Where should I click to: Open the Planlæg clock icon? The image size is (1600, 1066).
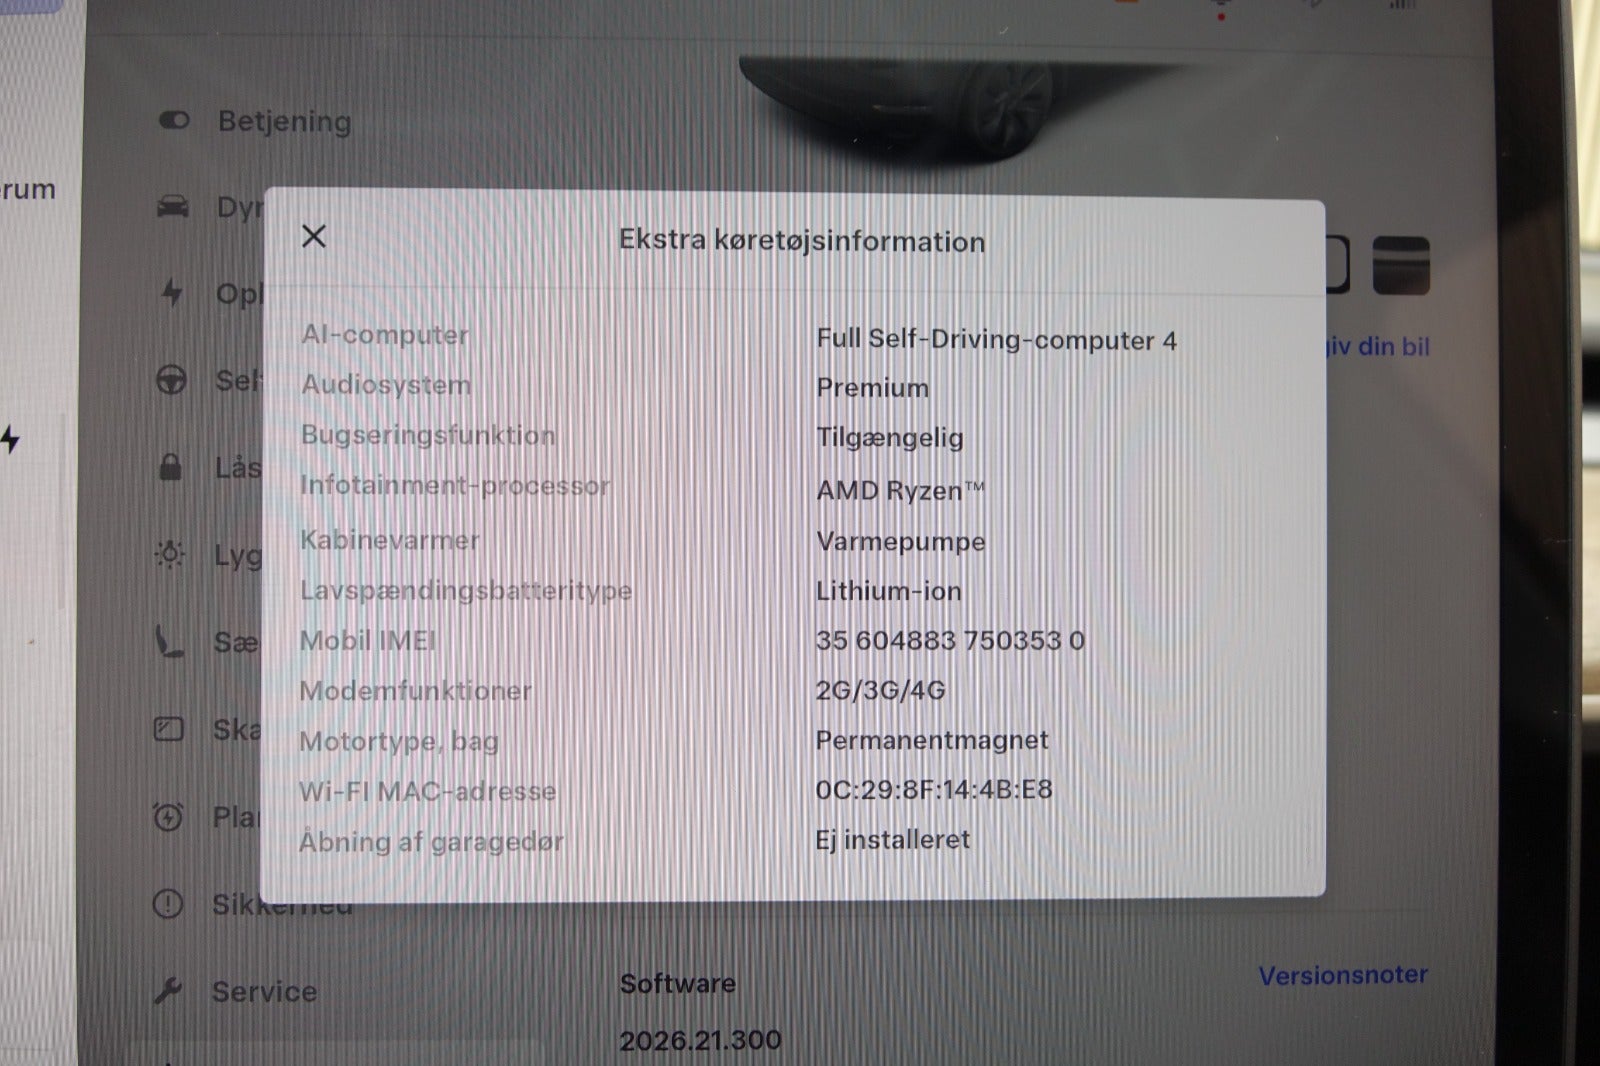coord(168,816)
